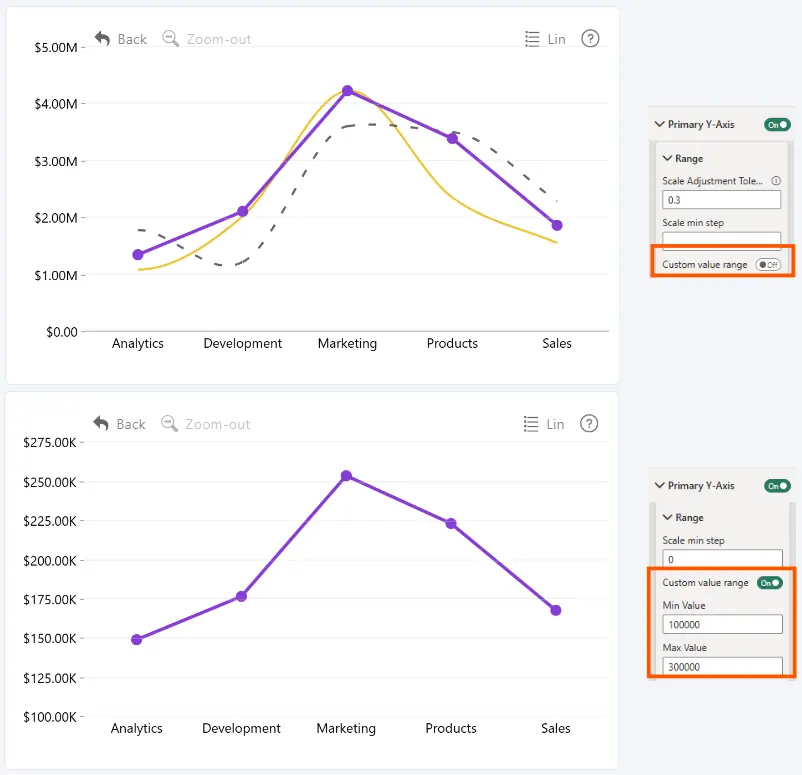Image resolution: width=802 pixels, height=775 pixels.
Task: Click the Scale min step field showing 0
Action: tap(722, 559)
